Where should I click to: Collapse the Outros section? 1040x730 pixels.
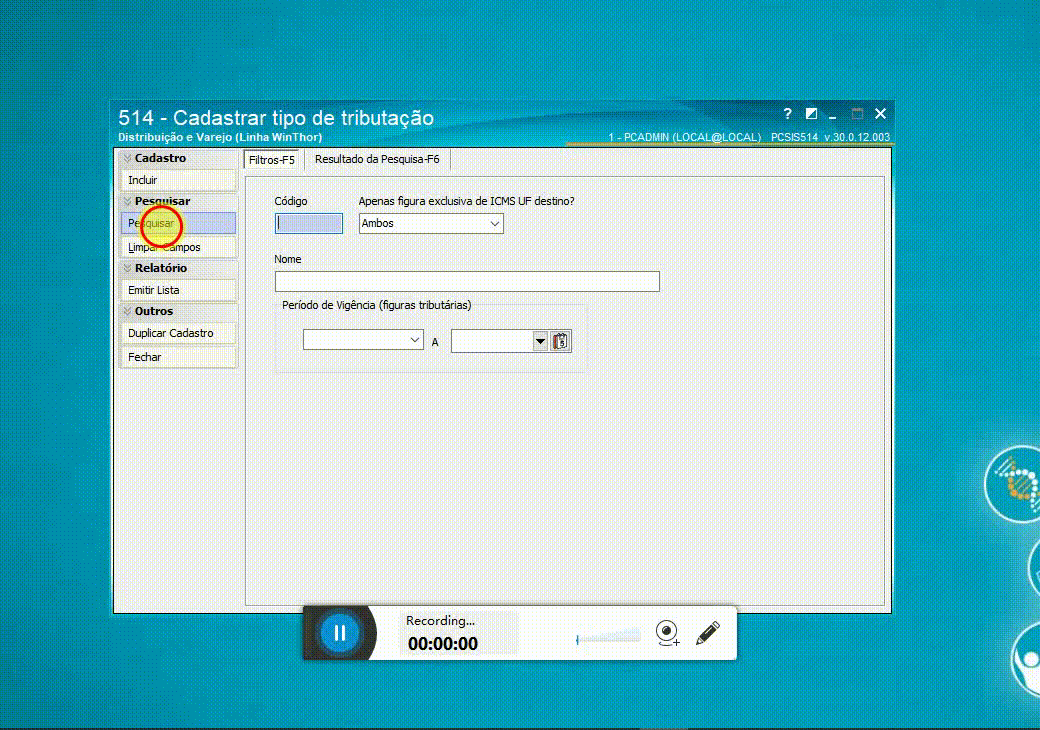pyautogui.click(x=127, y=311)
